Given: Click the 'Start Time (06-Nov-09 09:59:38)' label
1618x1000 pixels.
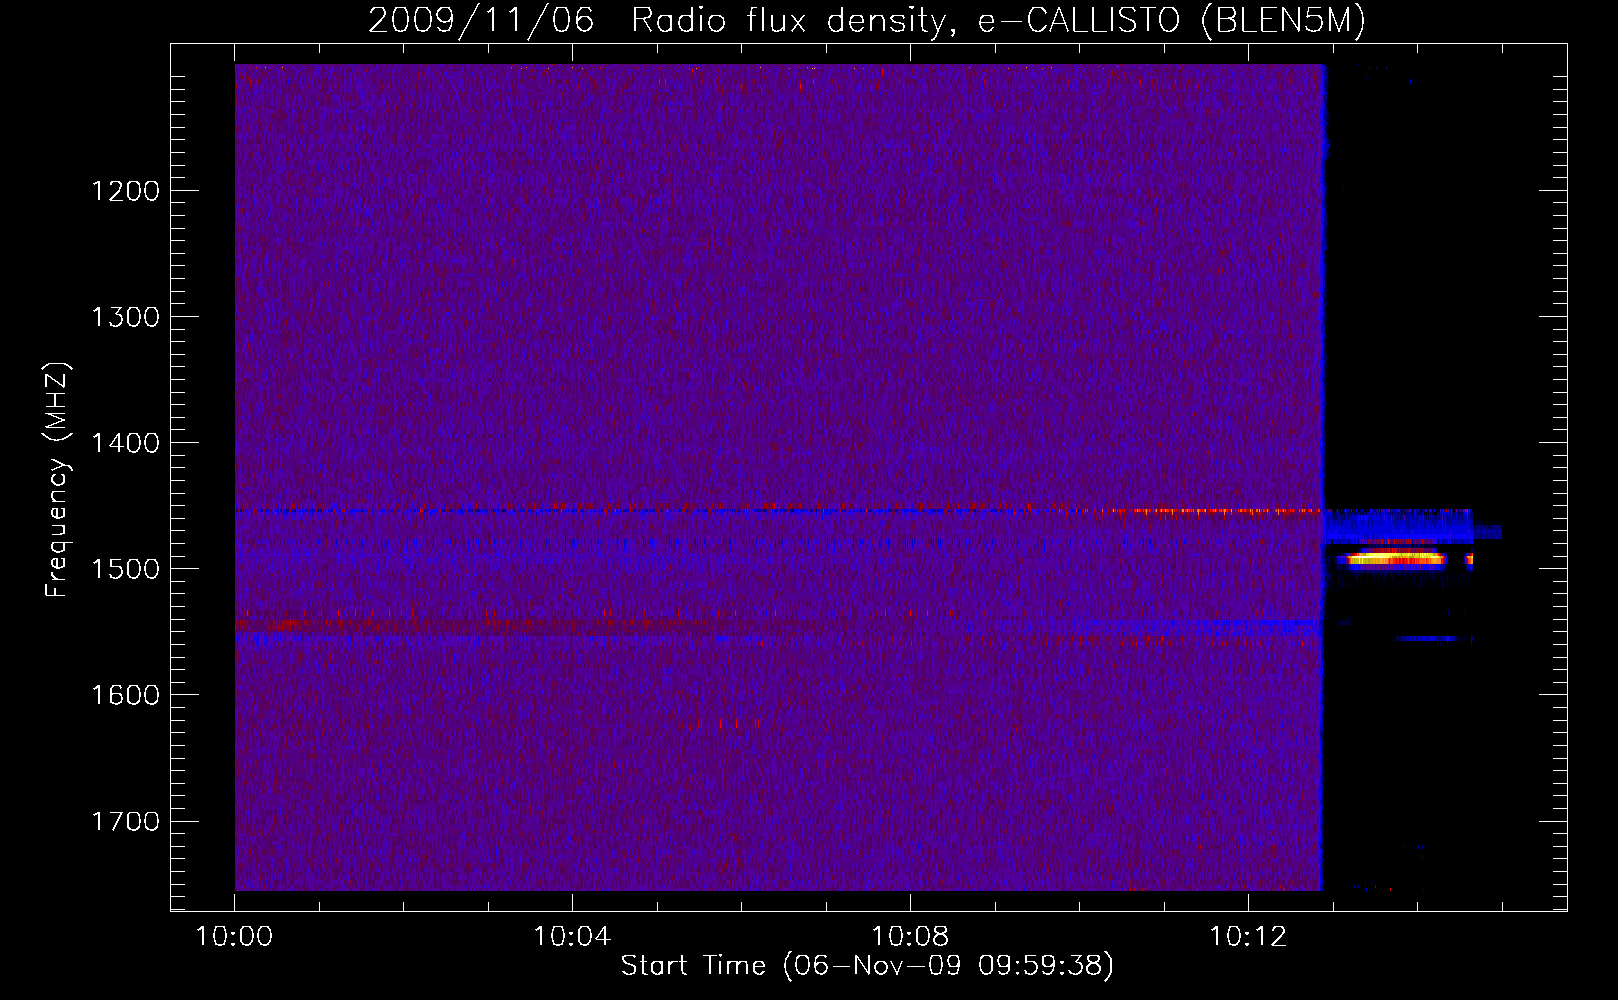Looking at the screenshot, I should (867, 966).
